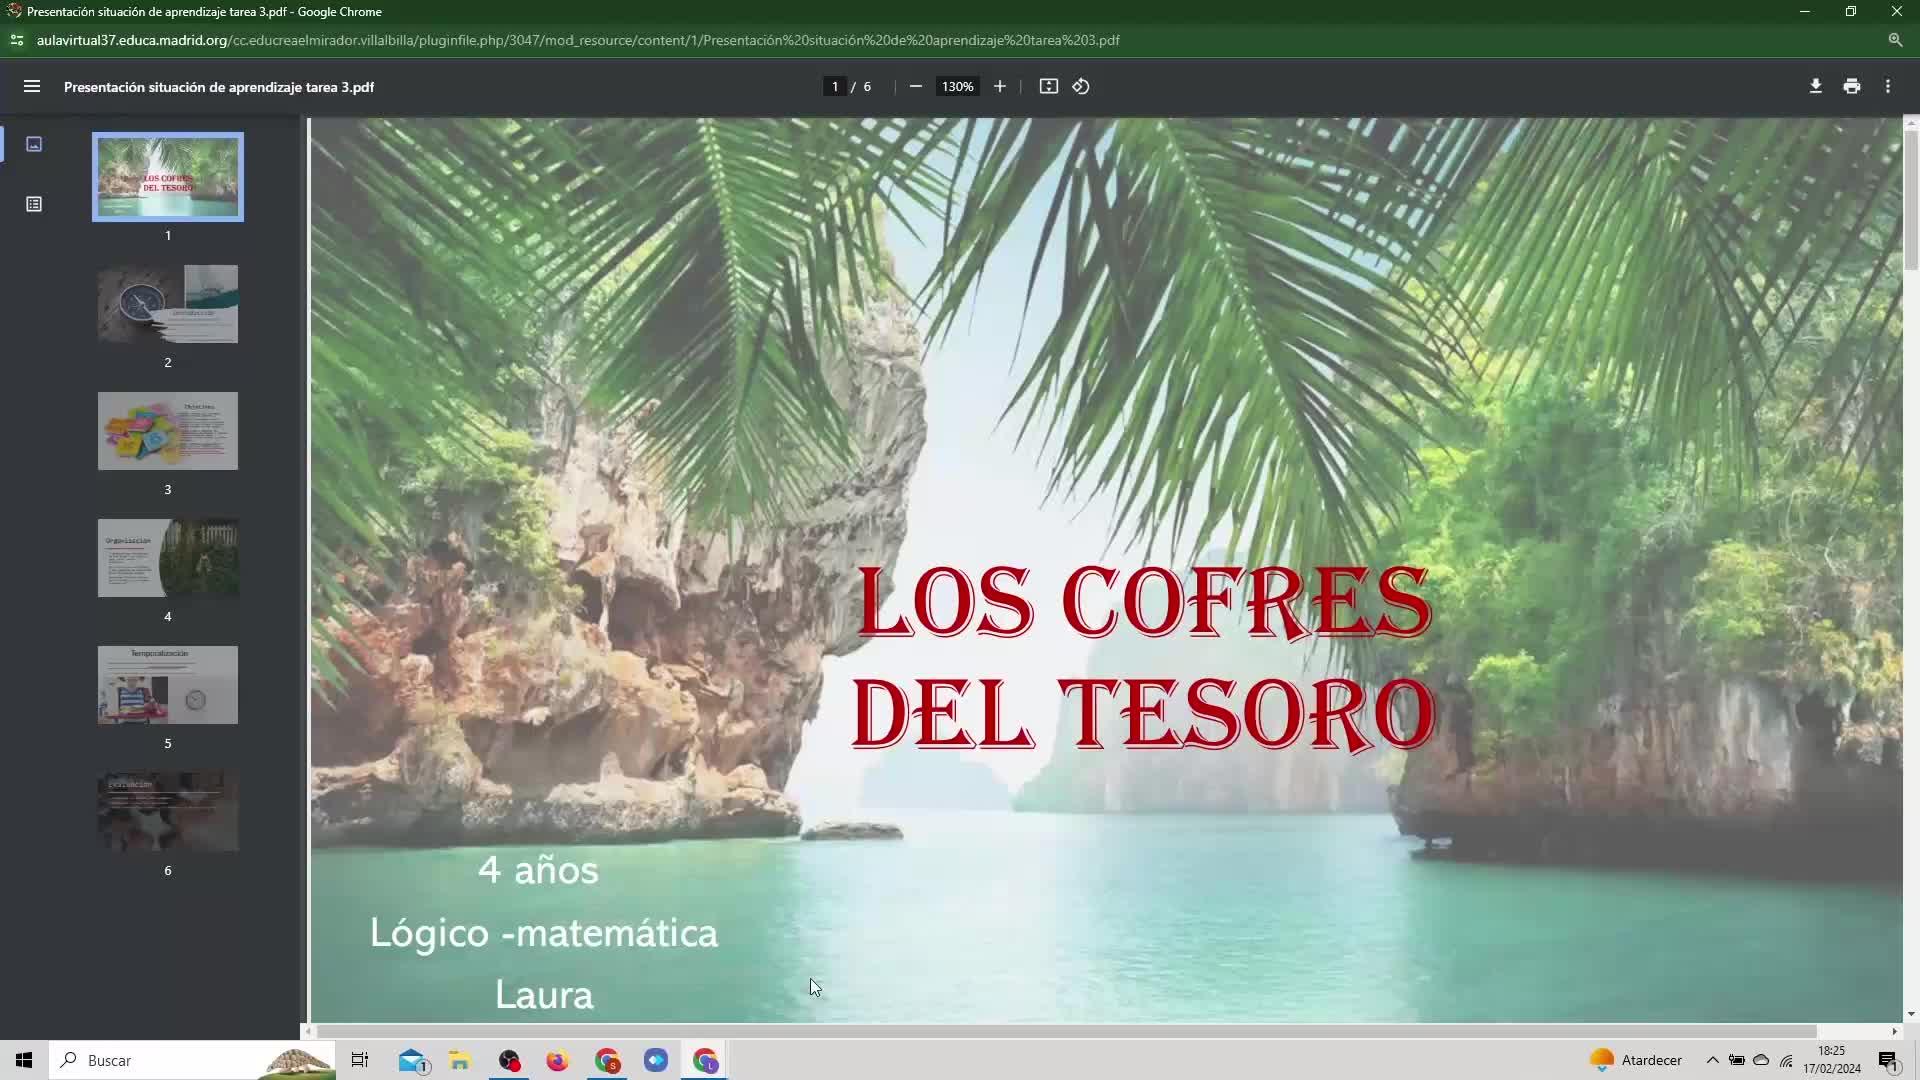Rotate the document with the rotate icon
Viewport: 1920px width, 1080px height.
(x=1081, y=87)
